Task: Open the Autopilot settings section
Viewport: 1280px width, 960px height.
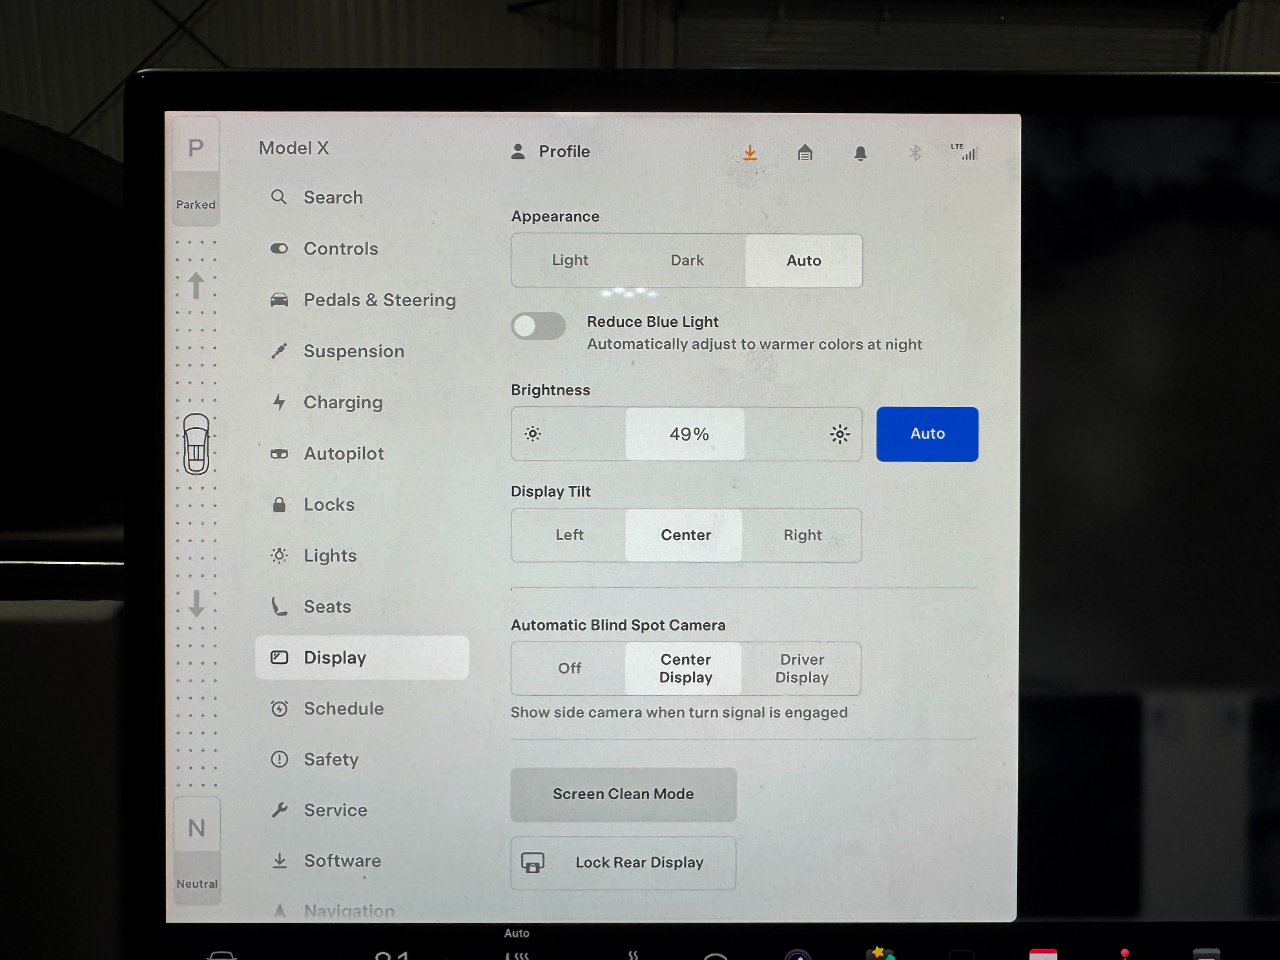Action: point(343,453)
